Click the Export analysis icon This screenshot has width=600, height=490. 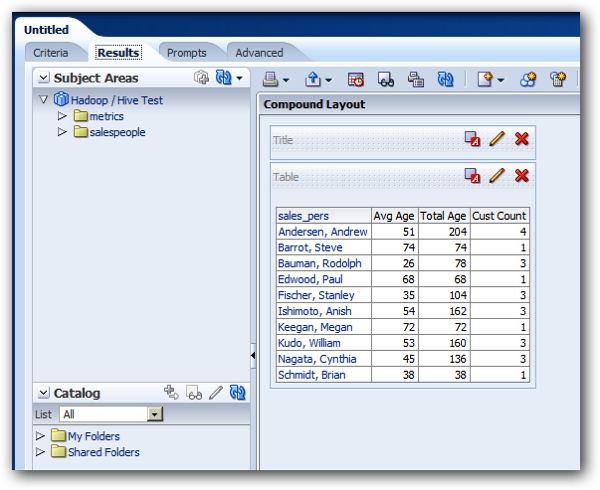313,79
